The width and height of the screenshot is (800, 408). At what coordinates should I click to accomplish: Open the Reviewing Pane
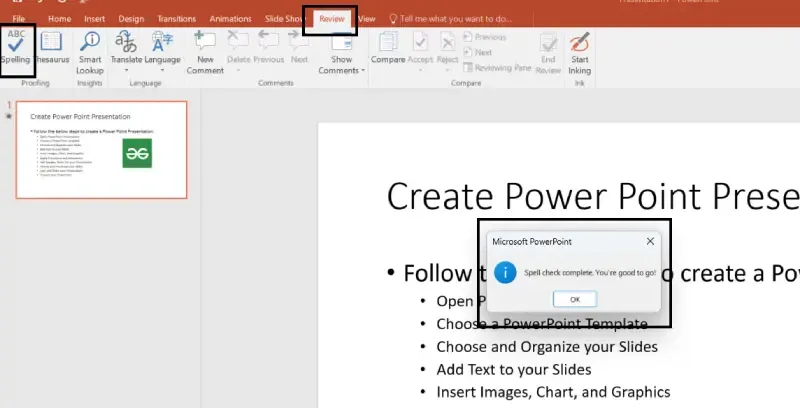click(497, 67)
